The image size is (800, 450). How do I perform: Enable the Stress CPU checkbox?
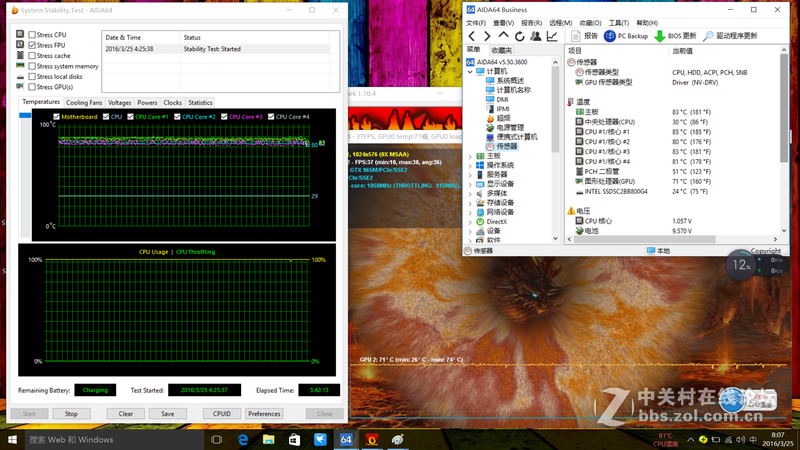(33, 35)
